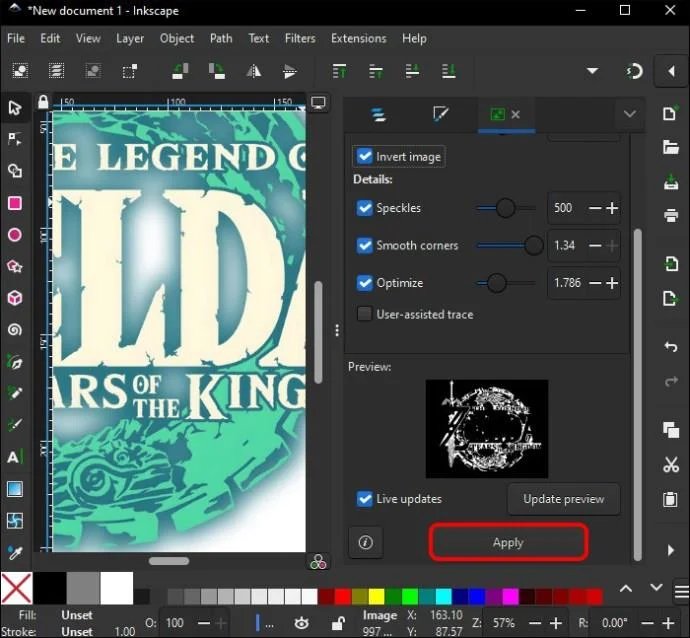Increase Speckles value with plus

point(612,208)
